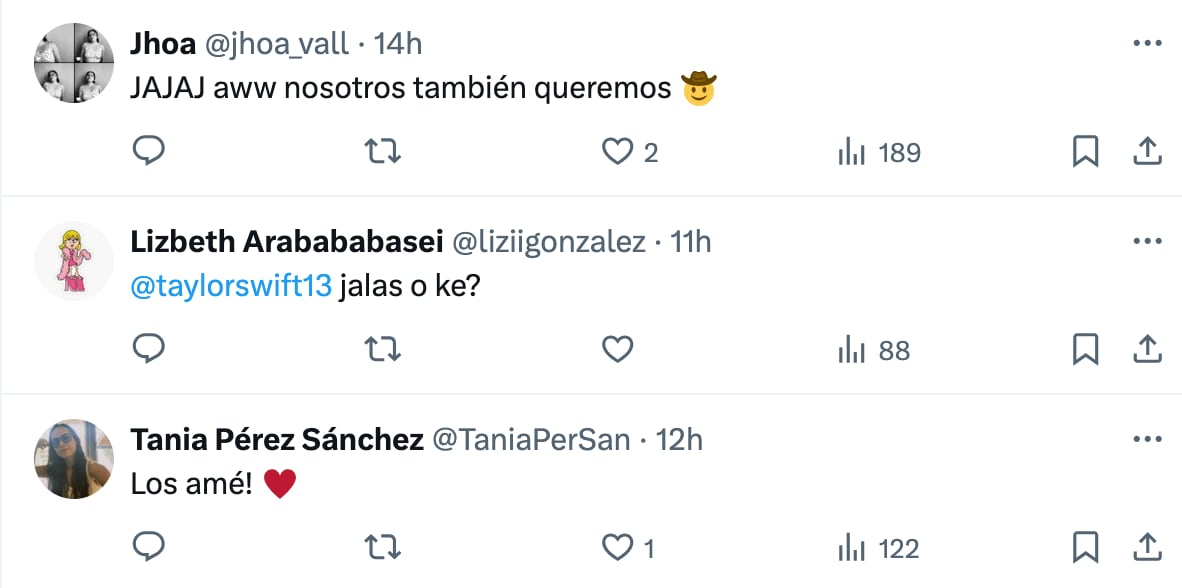The height and width of the screenshot is (588, 1182).
Task: View analytics on Tania's tweet (122 views)
Action: 878,548
